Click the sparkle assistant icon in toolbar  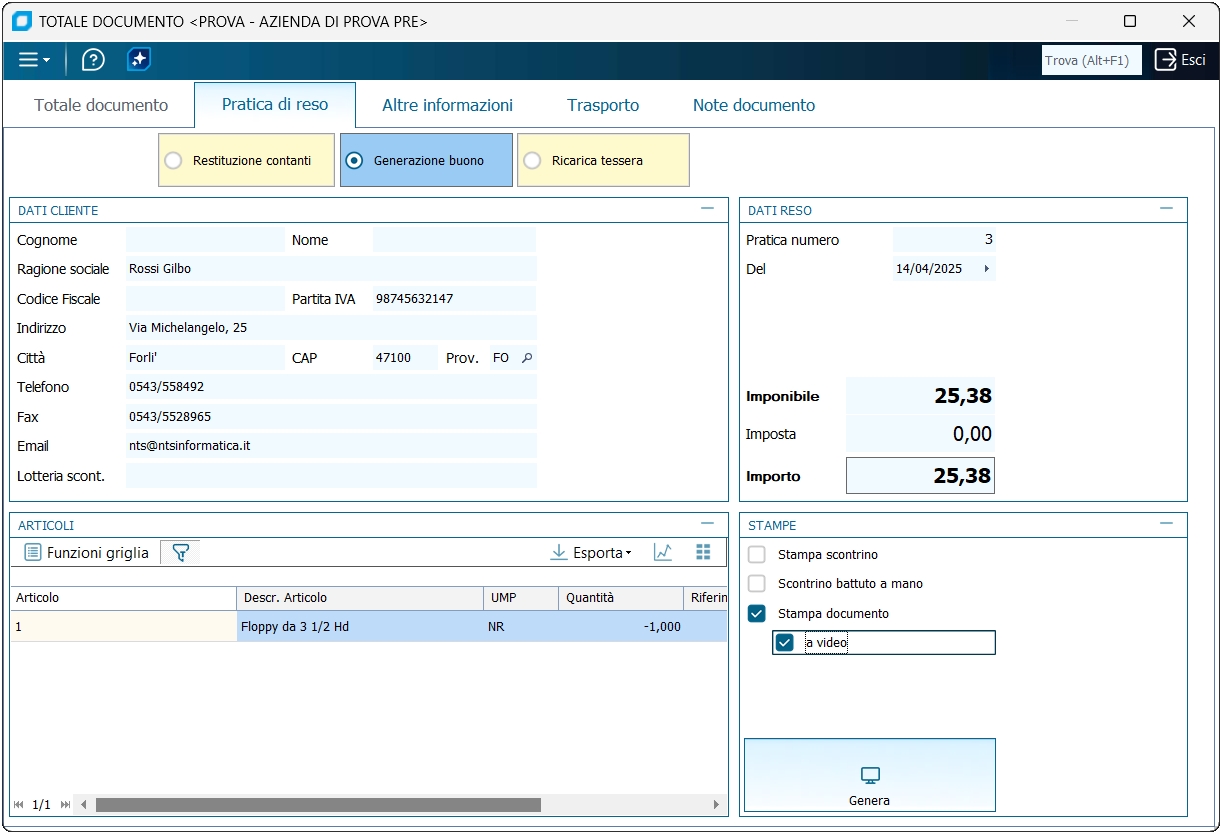point(139,60)
